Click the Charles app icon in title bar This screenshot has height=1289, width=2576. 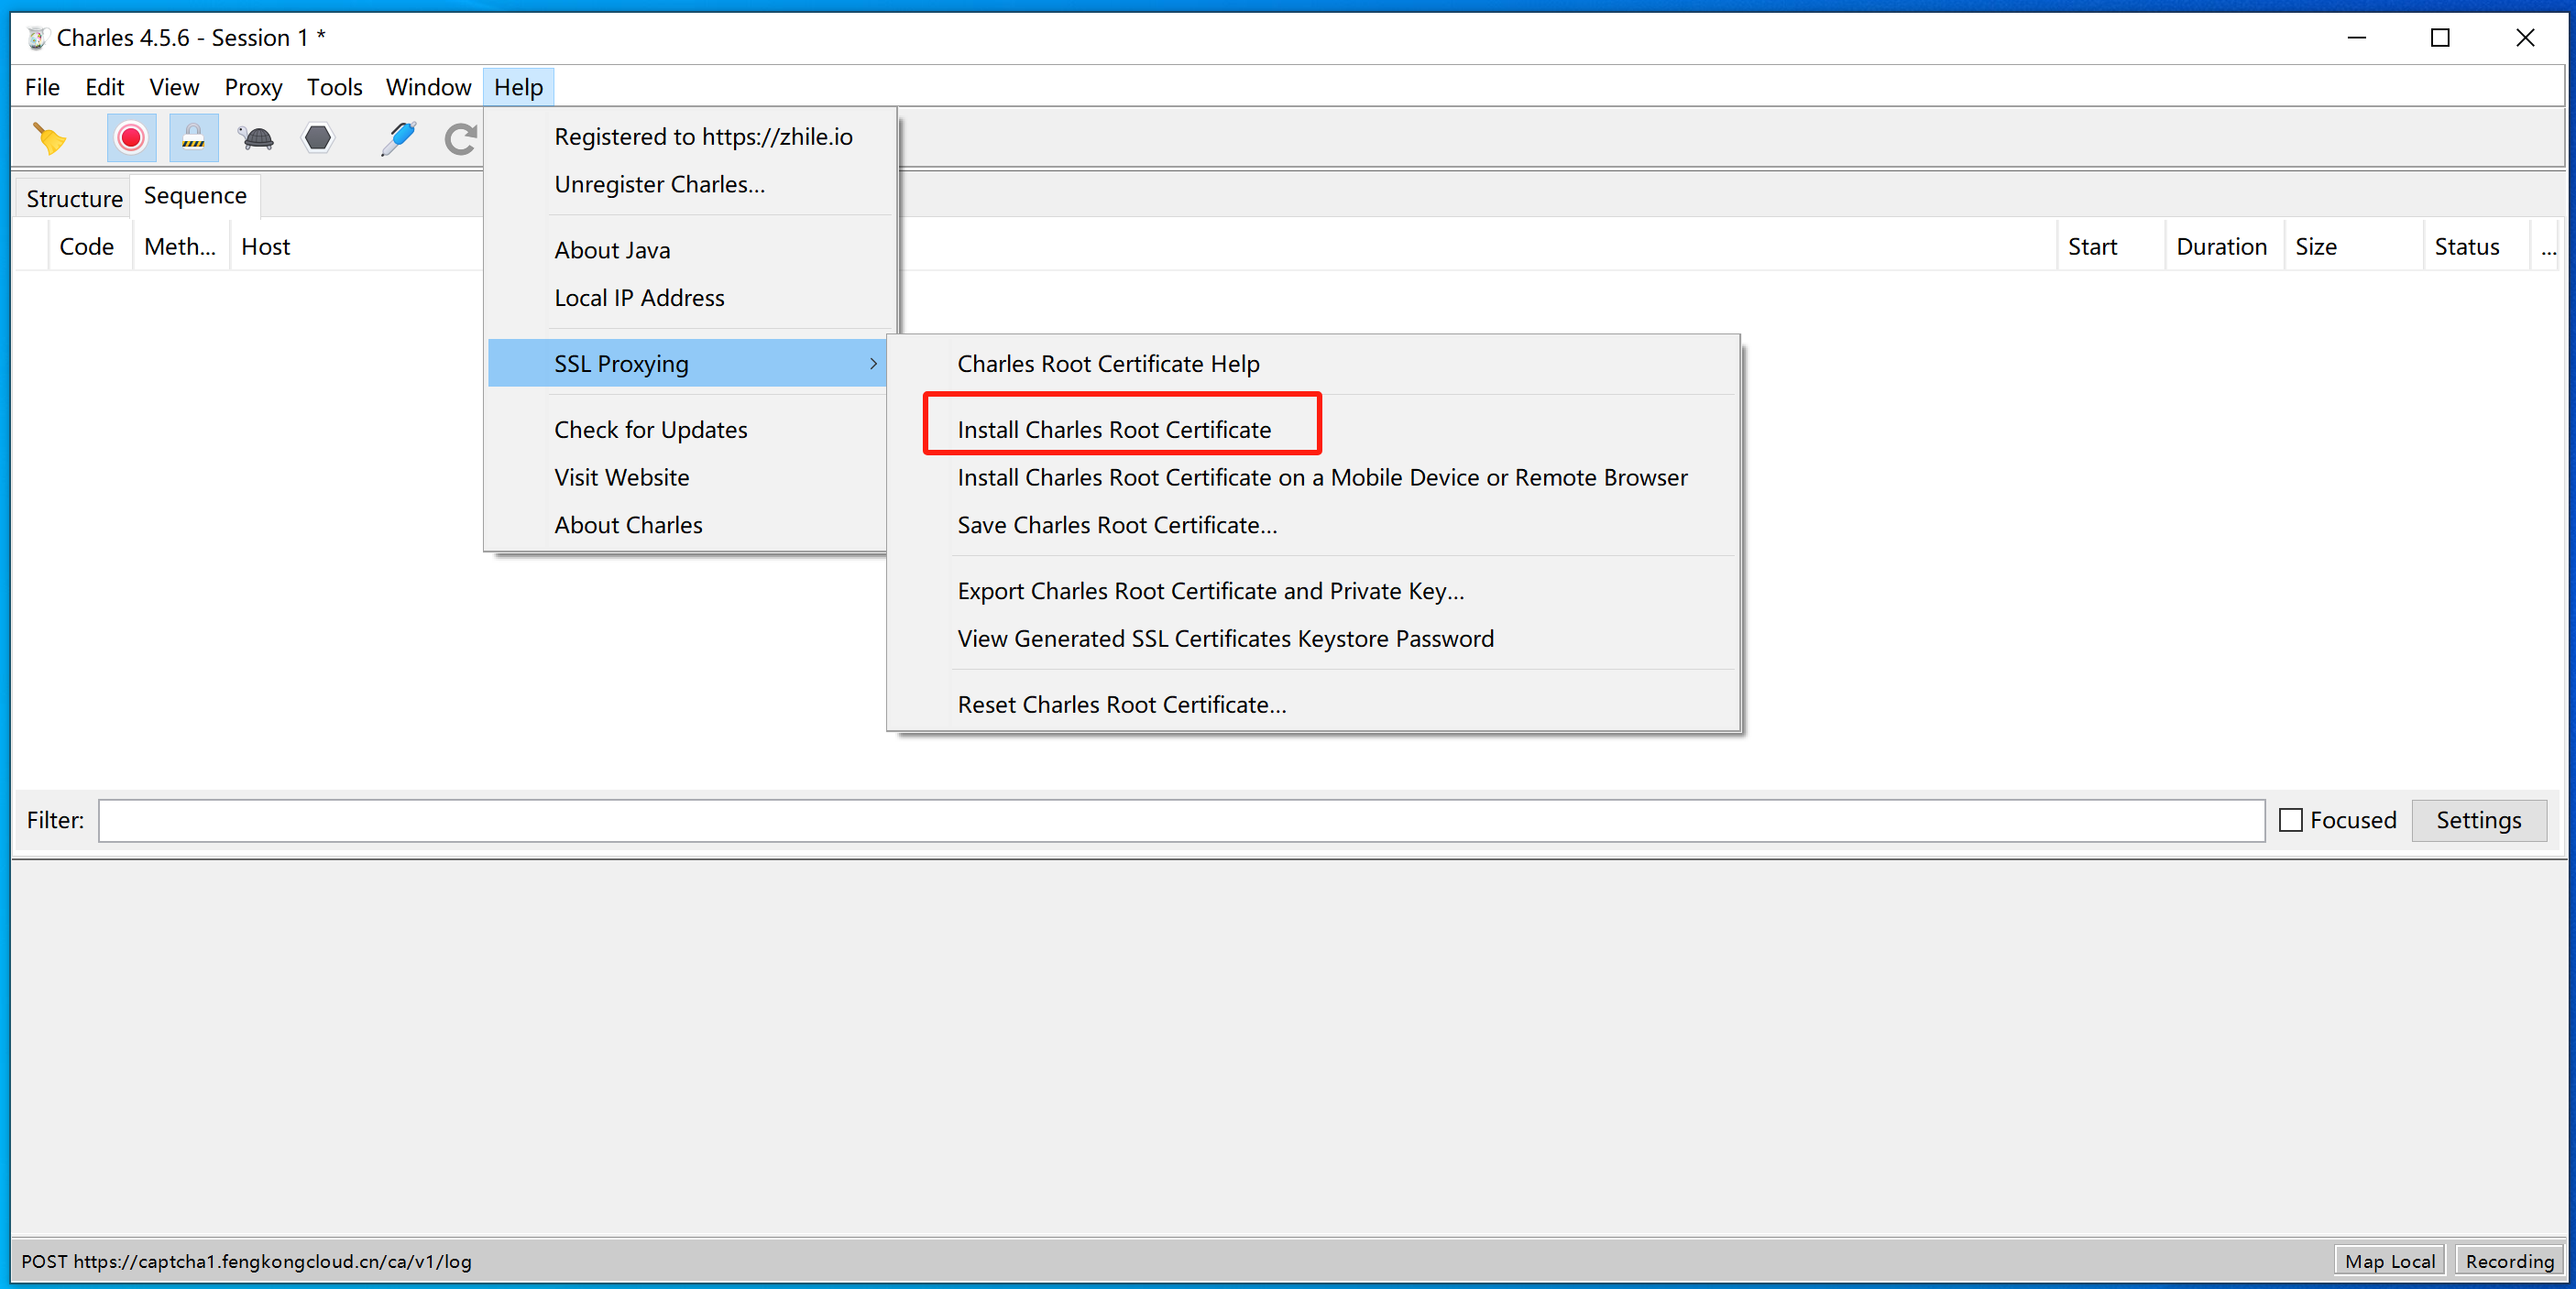pyautogui.click(x=36, y=38)
